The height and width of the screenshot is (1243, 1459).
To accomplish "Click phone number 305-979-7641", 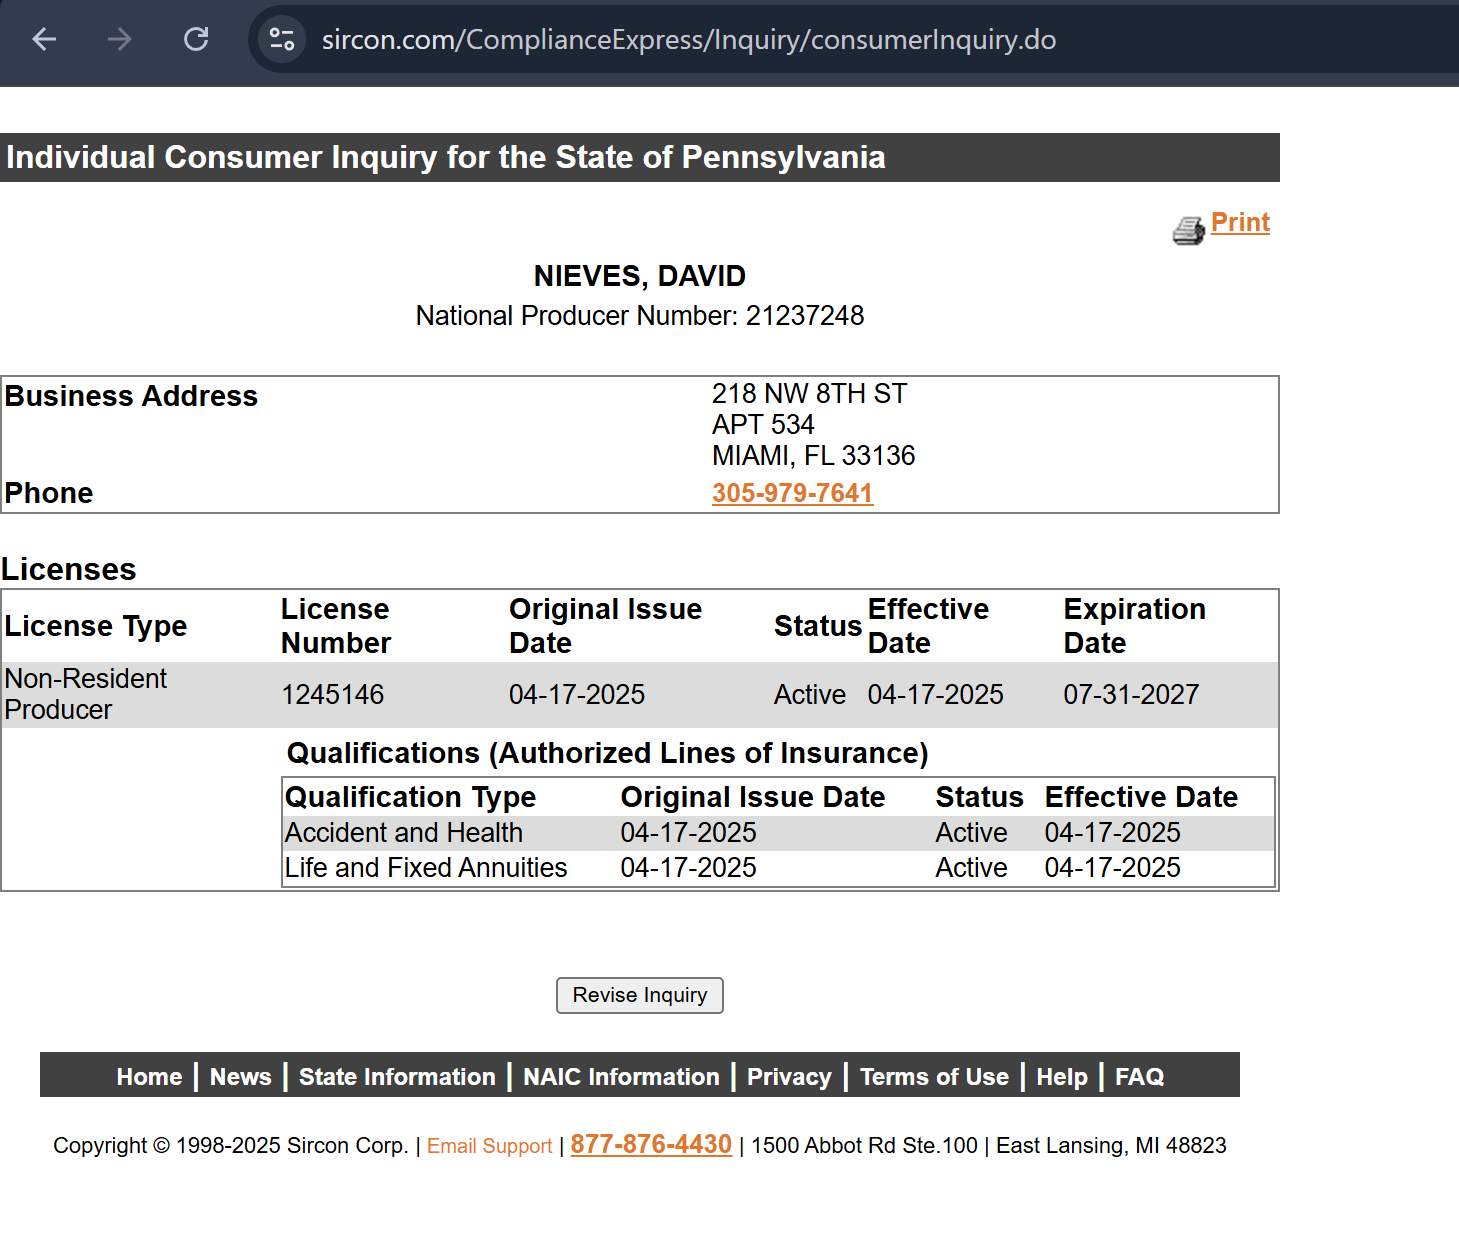I will pos(792,493).
